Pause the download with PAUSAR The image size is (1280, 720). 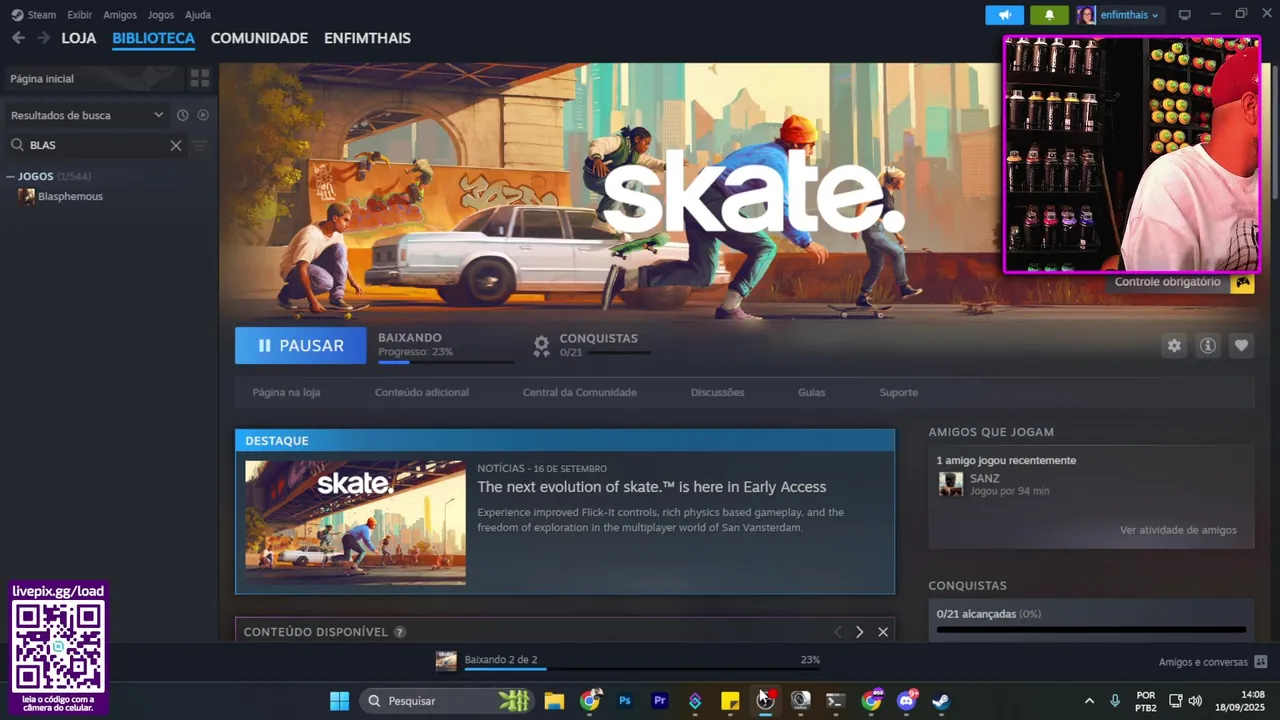pyautogui.click(x=300, y=345)
